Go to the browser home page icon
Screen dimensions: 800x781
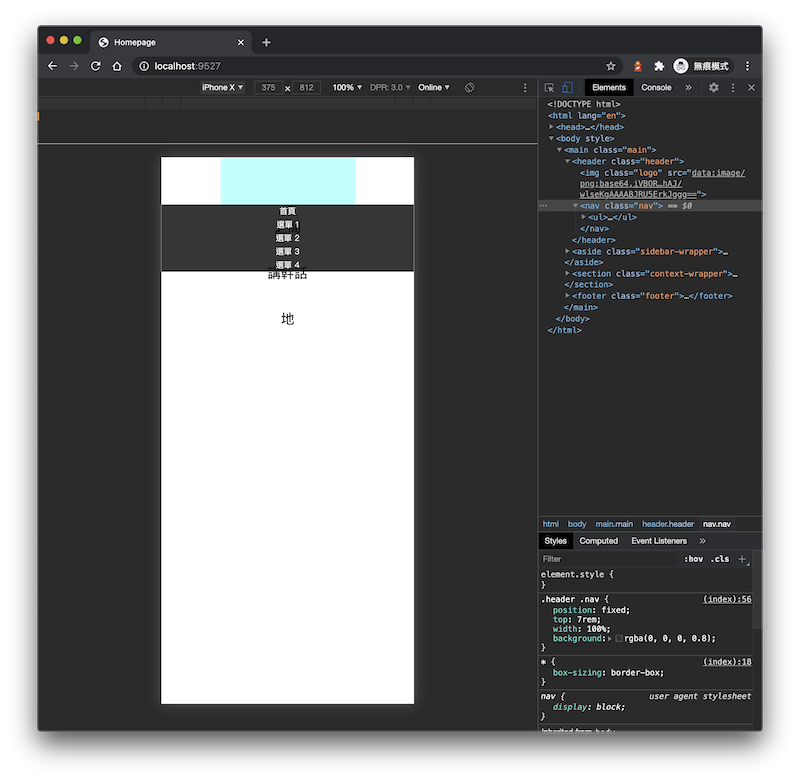pyautogui.click(x=117, y=66)
